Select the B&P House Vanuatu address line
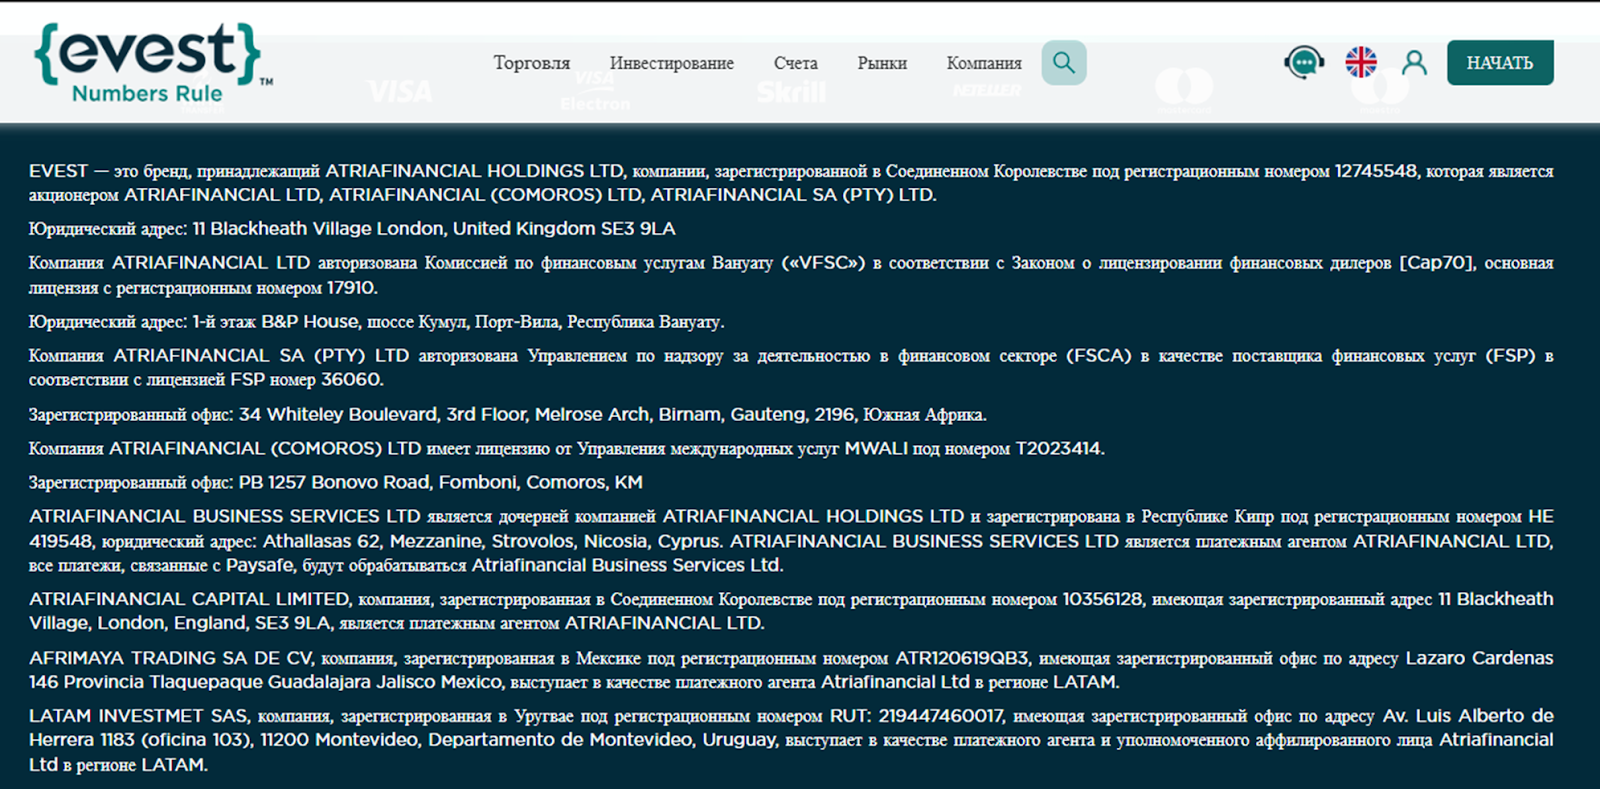 (376, 322)
